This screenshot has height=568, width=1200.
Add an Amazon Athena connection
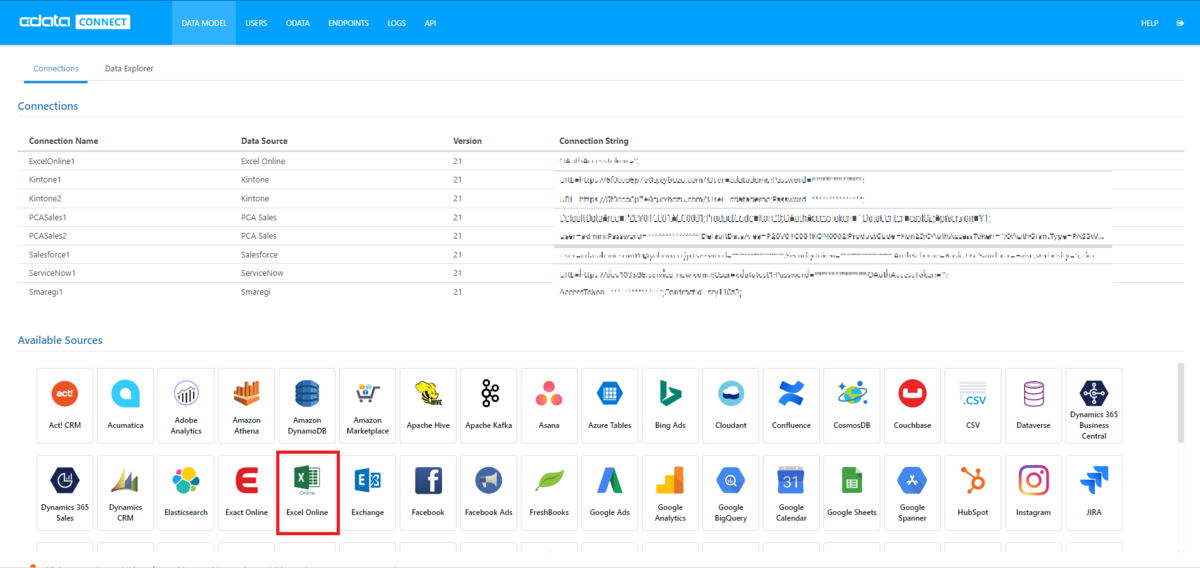click(247, 405)
